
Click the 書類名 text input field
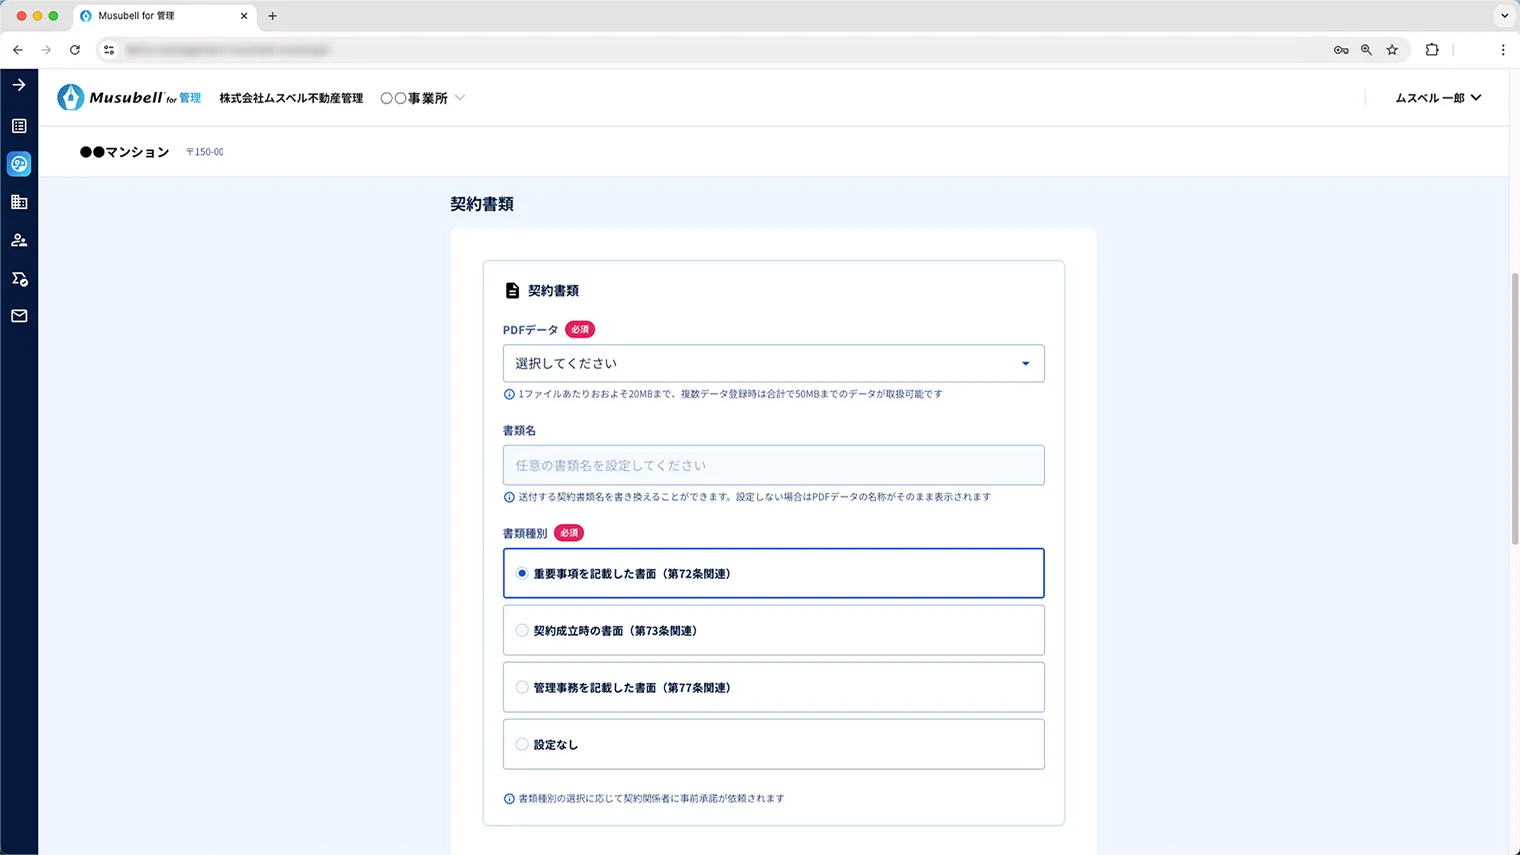(x=773, y=464)
